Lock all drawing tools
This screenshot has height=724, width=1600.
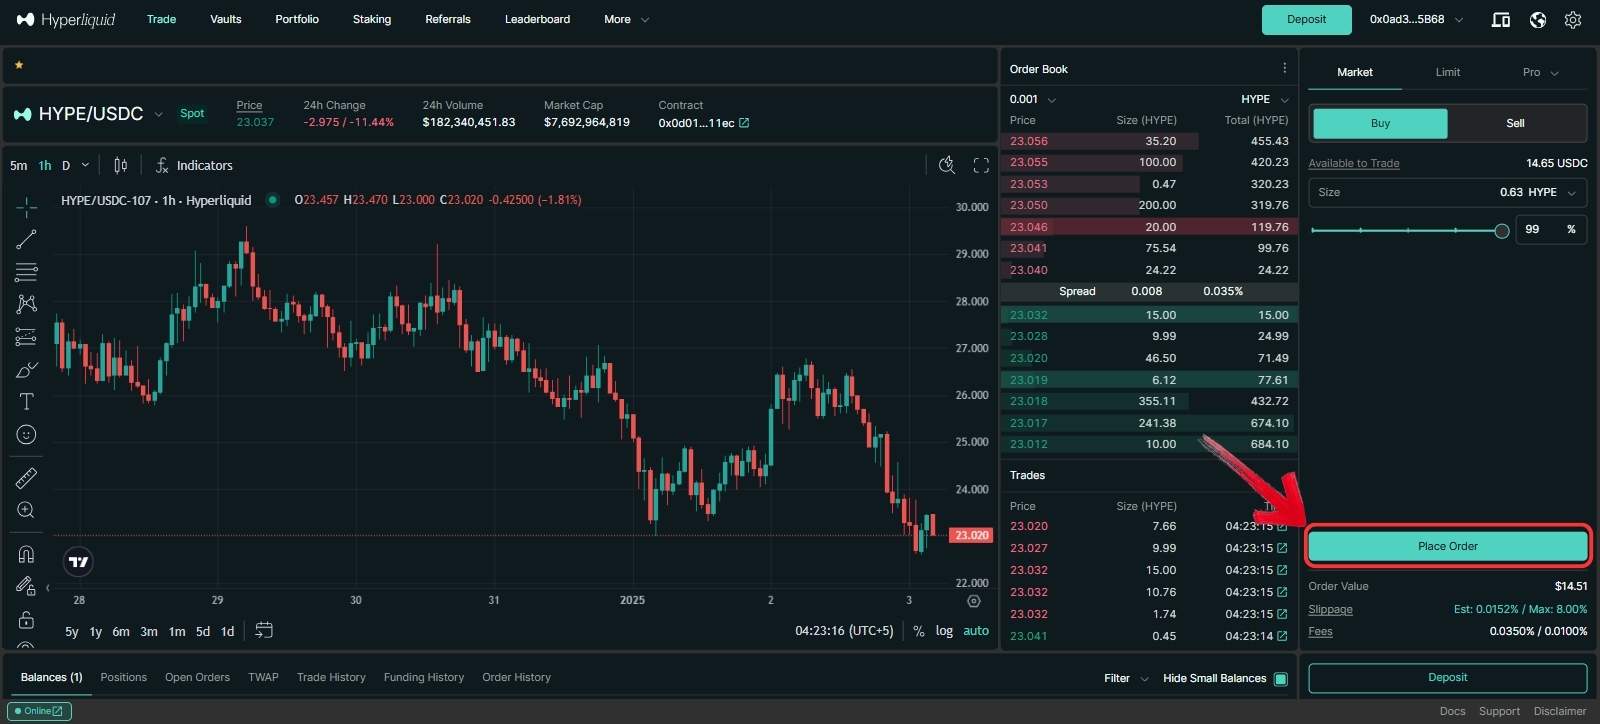tap(27, 620)
